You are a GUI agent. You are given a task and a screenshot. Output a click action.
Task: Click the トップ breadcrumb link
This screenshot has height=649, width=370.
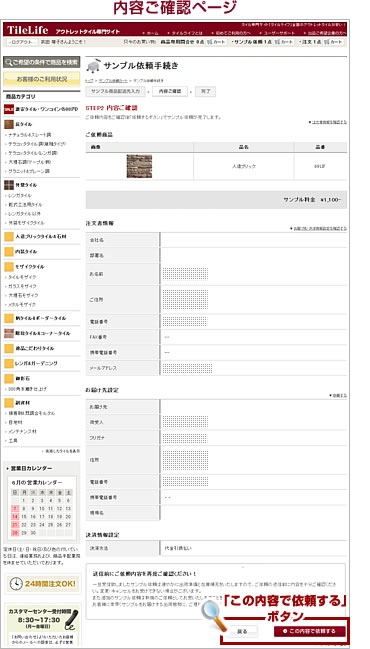(89, 80)
